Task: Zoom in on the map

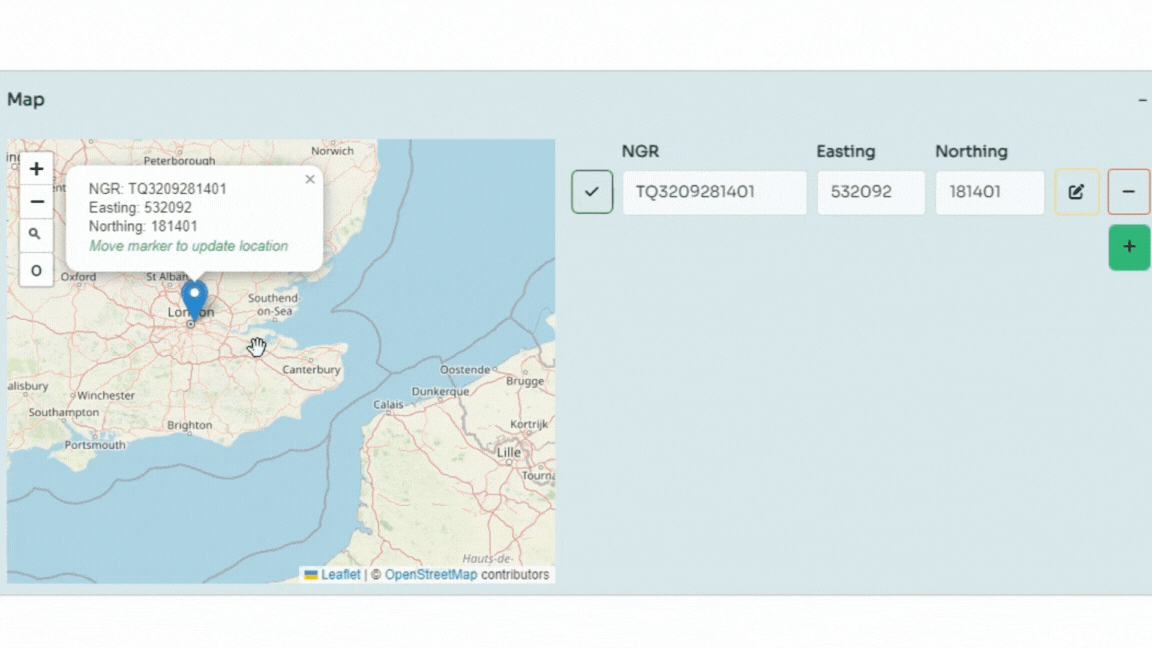Action: pos(36,169)
